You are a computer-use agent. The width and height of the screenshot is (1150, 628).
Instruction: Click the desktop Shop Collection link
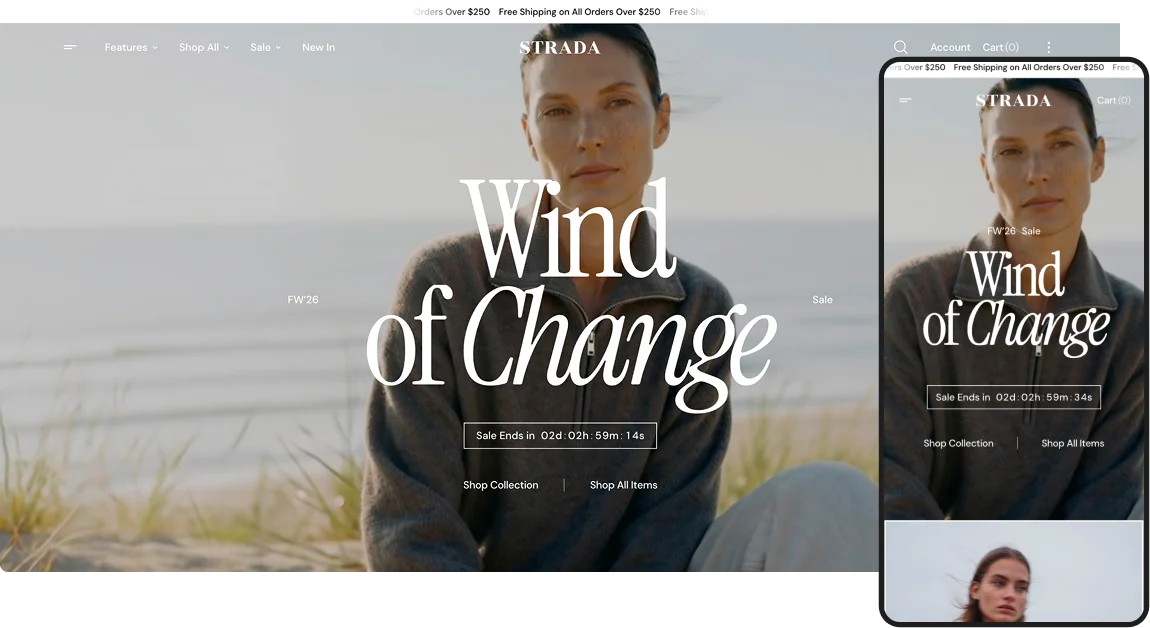(x=500, y=485)
